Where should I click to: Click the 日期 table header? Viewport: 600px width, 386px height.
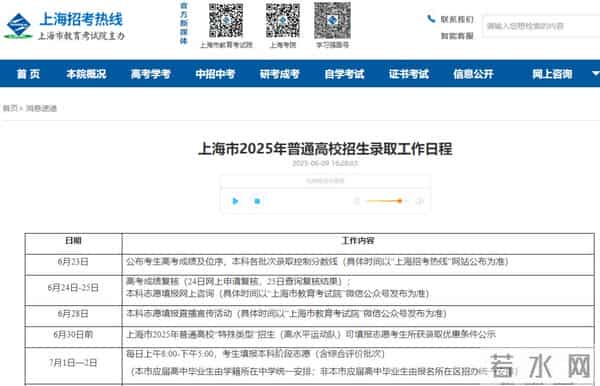click(x=73, y=241)
